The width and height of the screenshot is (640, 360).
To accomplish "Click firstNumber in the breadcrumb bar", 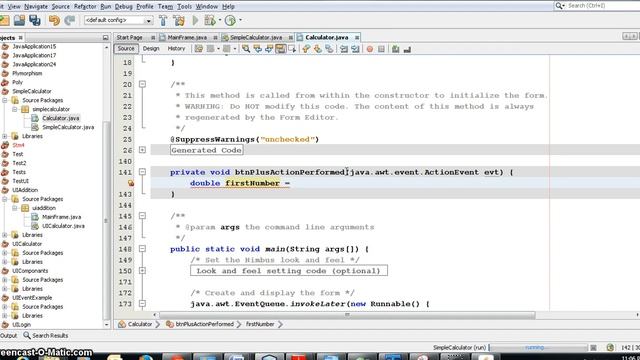I will pos(260,324).
